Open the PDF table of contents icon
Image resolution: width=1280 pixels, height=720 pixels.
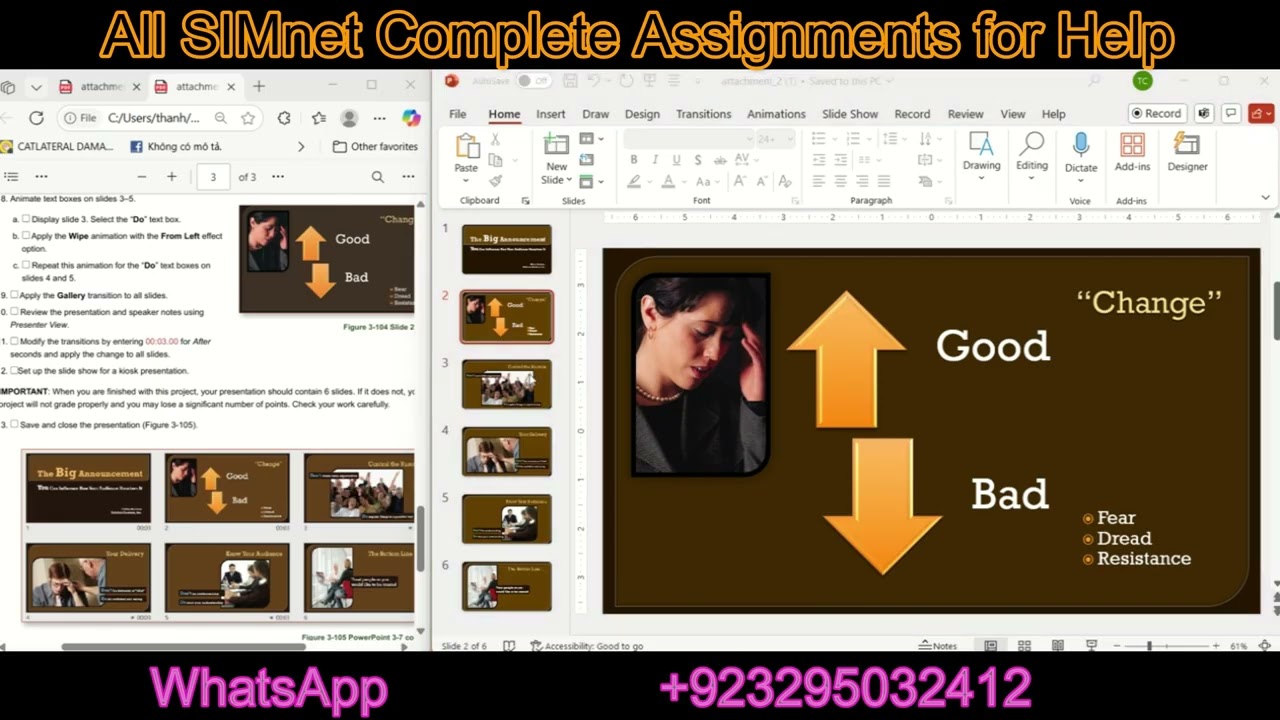tap(12, 177)
